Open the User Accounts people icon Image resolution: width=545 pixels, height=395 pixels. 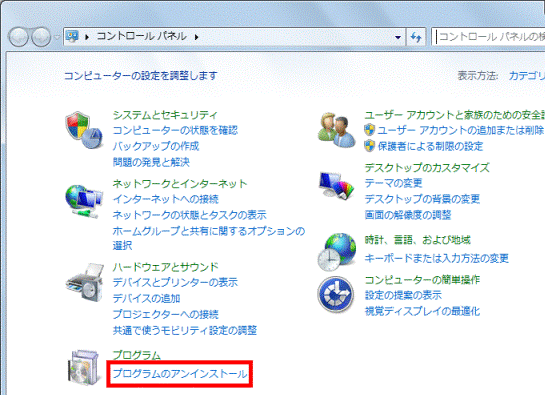pyautogui.click(x=336, y=130)
